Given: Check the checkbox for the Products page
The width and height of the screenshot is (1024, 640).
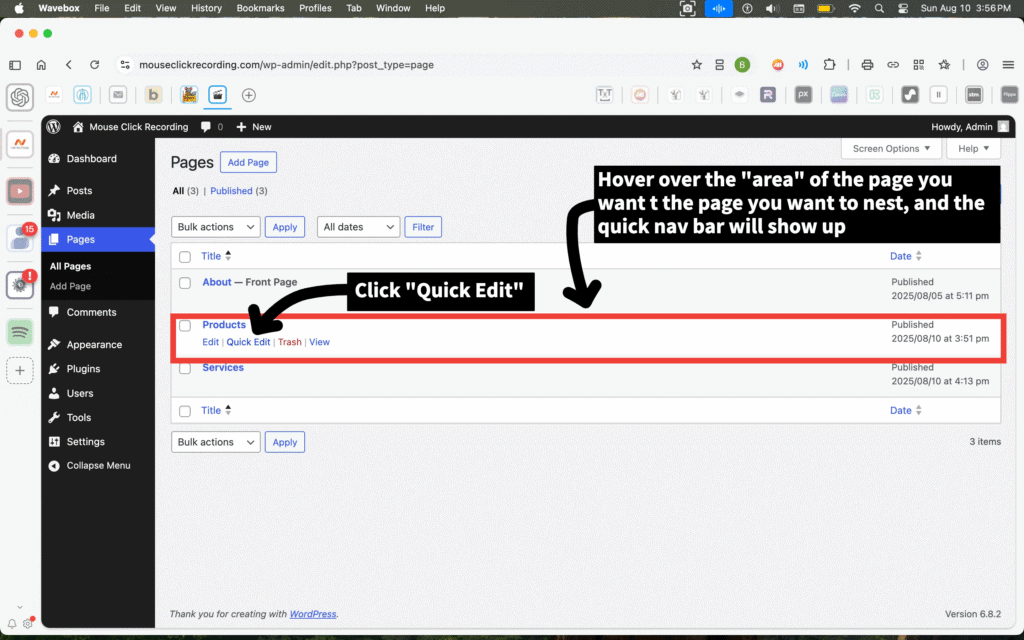Looking at the screenshot, I should click(x=185, y=326).
